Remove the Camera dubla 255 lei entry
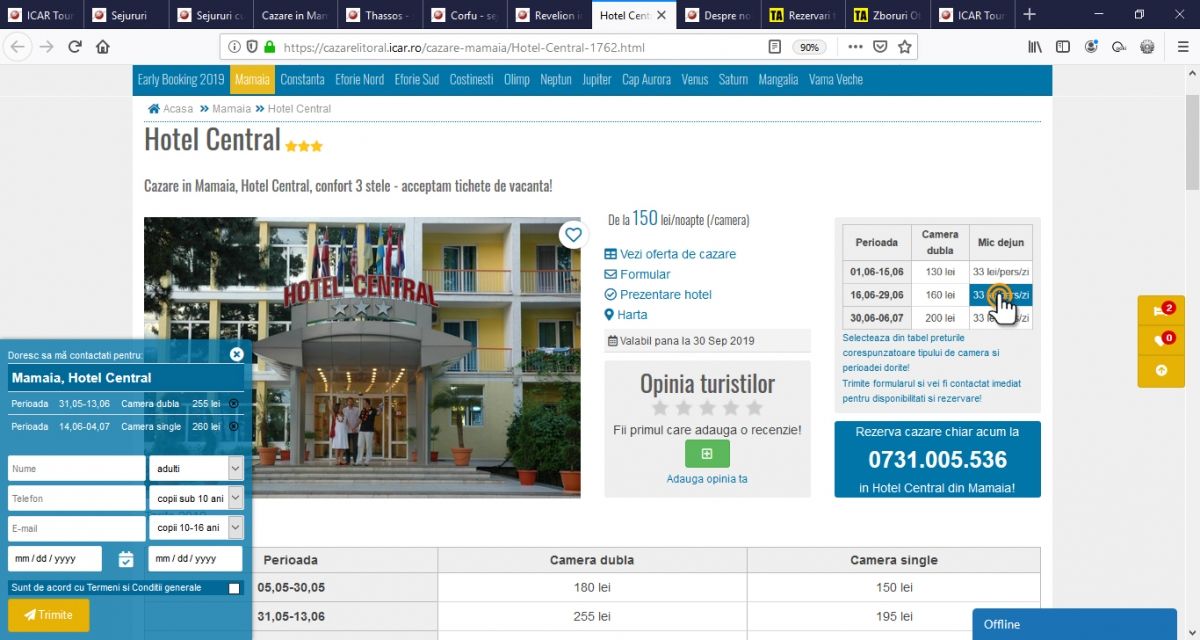This screenshot has height=640, width=1200. pyautogui.click(x=233, y=404)
